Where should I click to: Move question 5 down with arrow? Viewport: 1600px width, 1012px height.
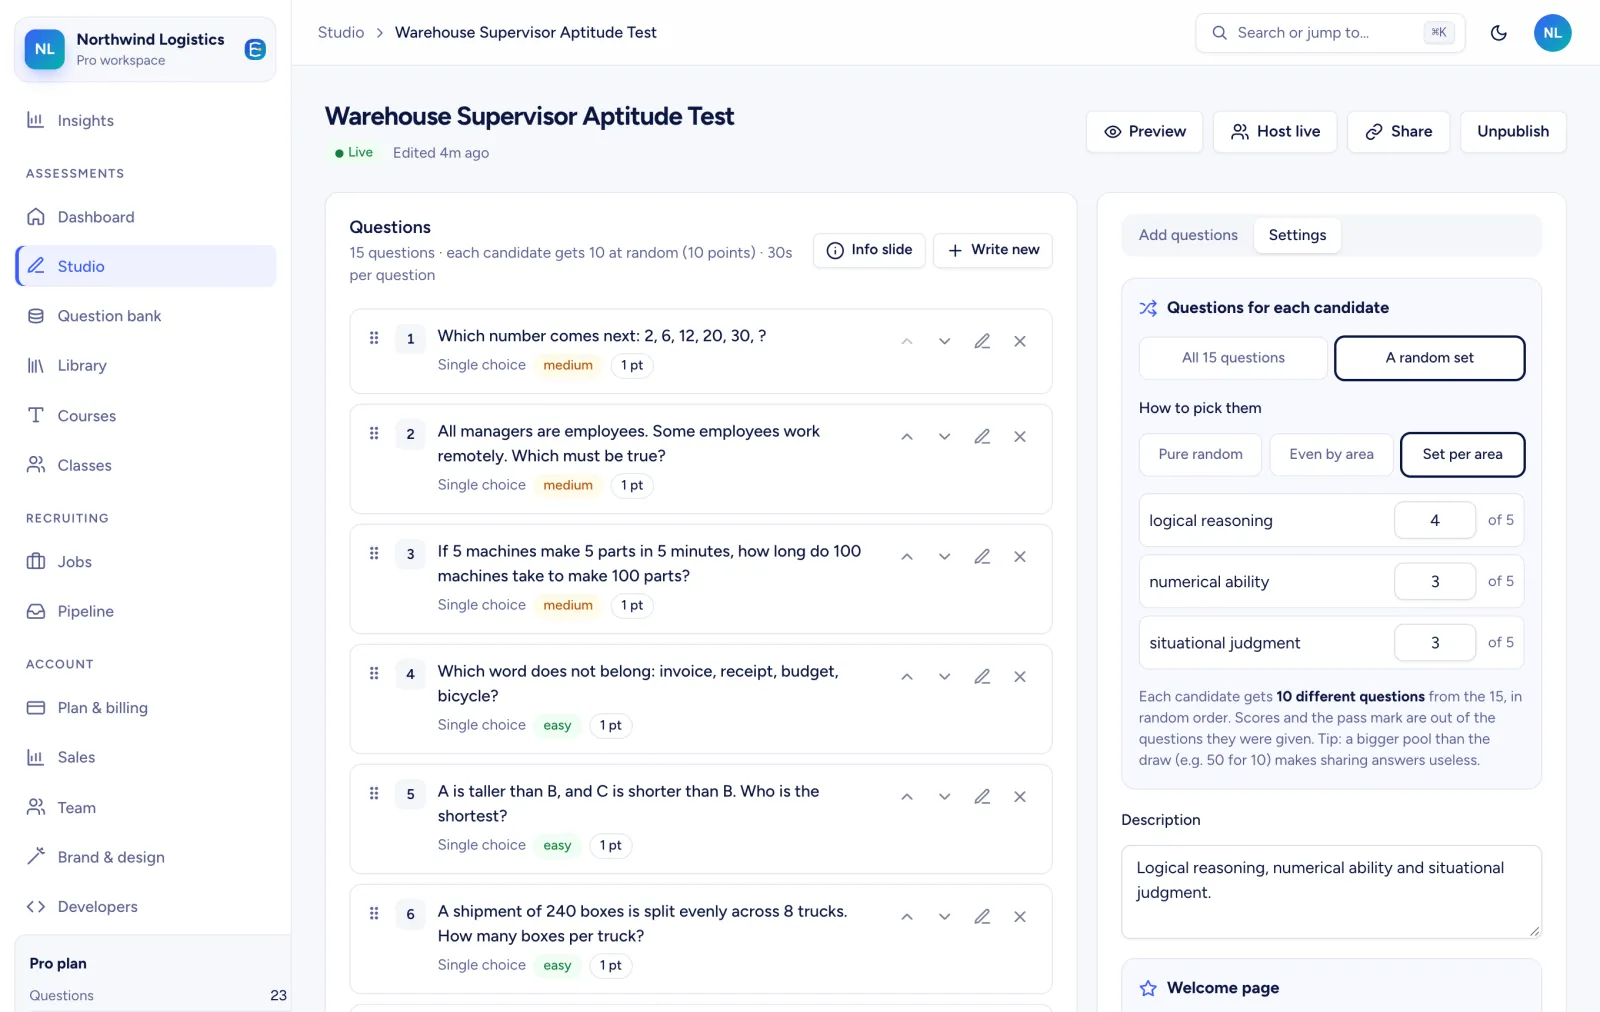click(944, 797)
